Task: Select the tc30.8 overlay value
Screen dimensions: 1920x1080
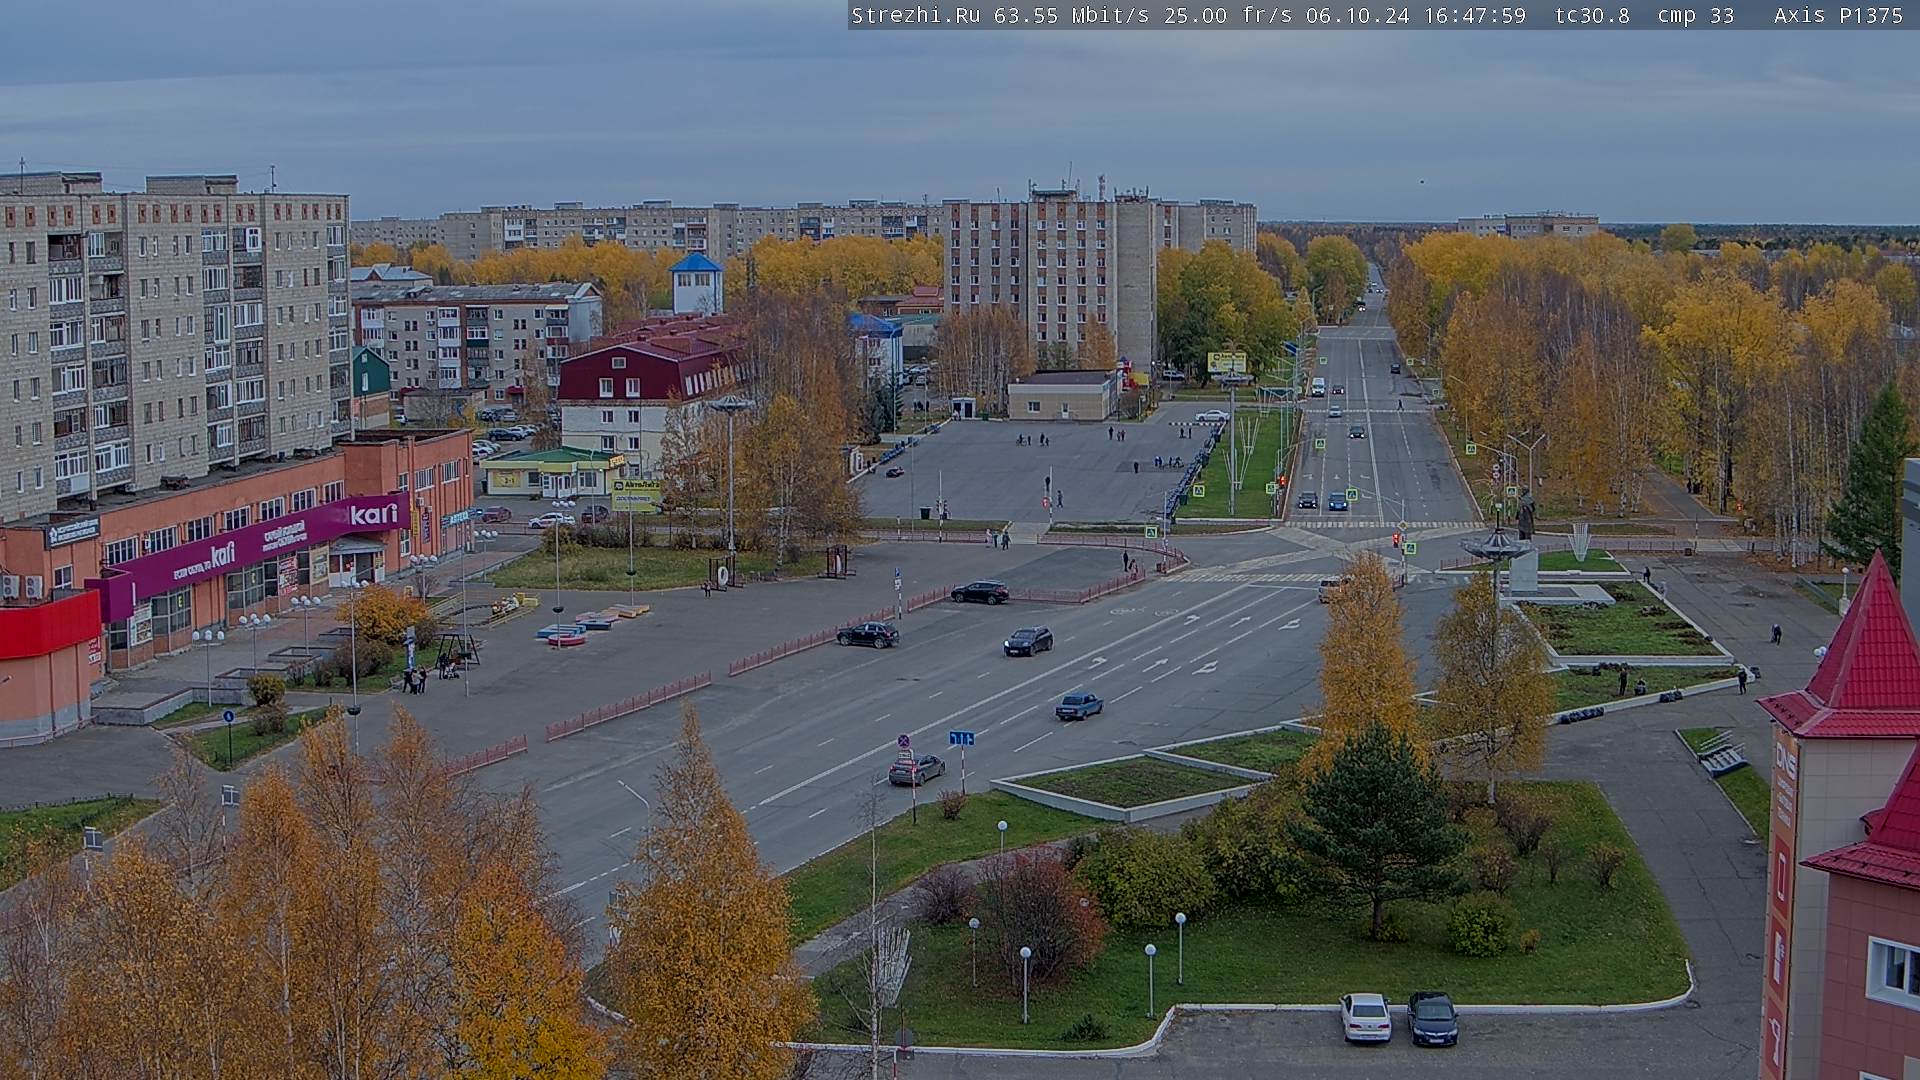Action: coord(1592,15)
